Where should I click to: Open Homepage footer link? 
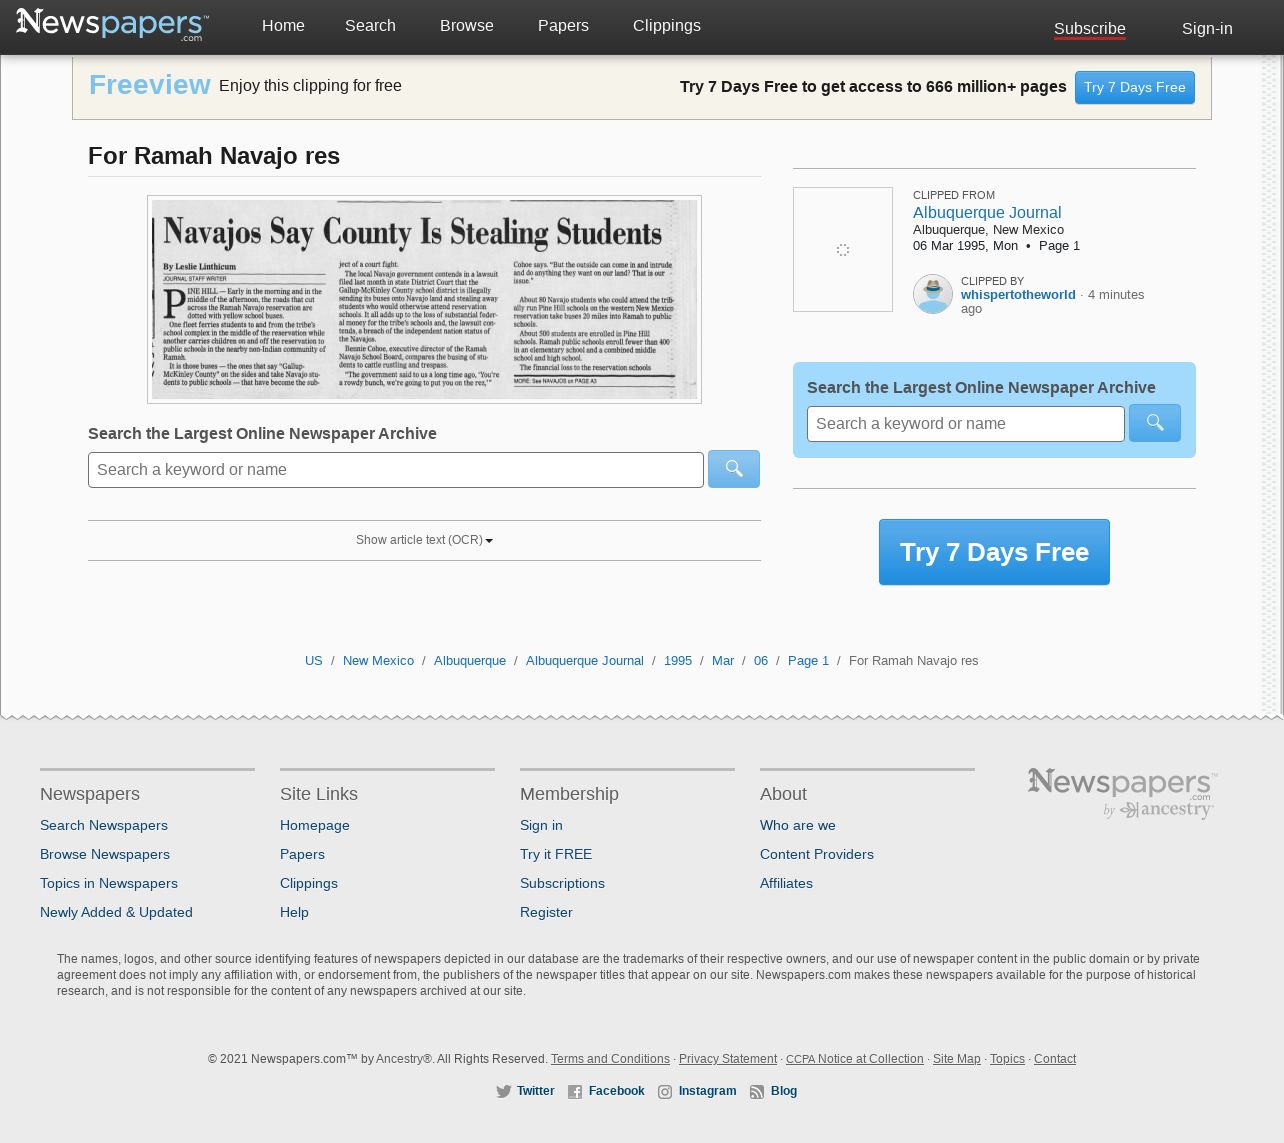click(315, 825)
